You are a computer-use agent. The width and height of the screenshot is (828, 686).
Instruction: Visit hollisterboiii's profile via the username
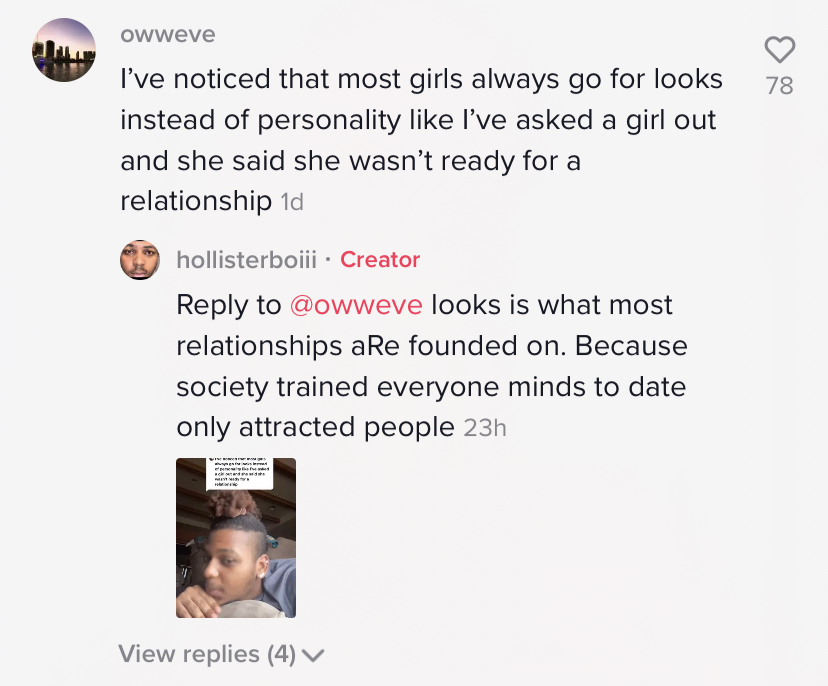click(247, 260)
